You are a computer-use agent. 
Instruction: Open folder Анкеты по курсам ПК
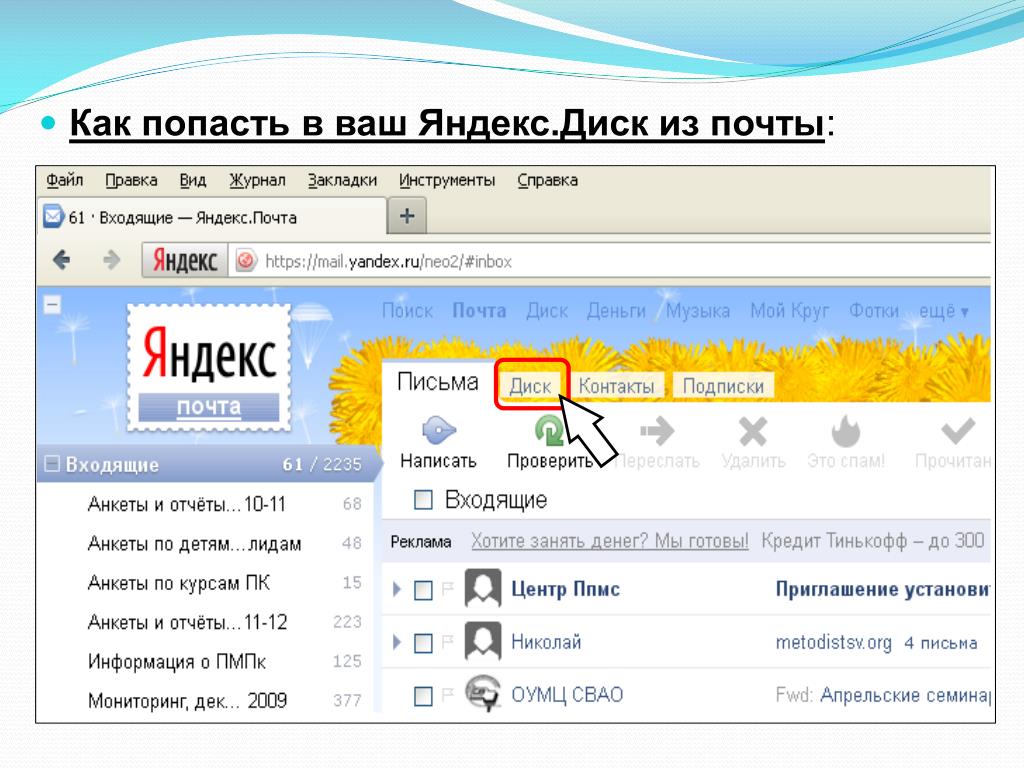(x=179, y=583)
